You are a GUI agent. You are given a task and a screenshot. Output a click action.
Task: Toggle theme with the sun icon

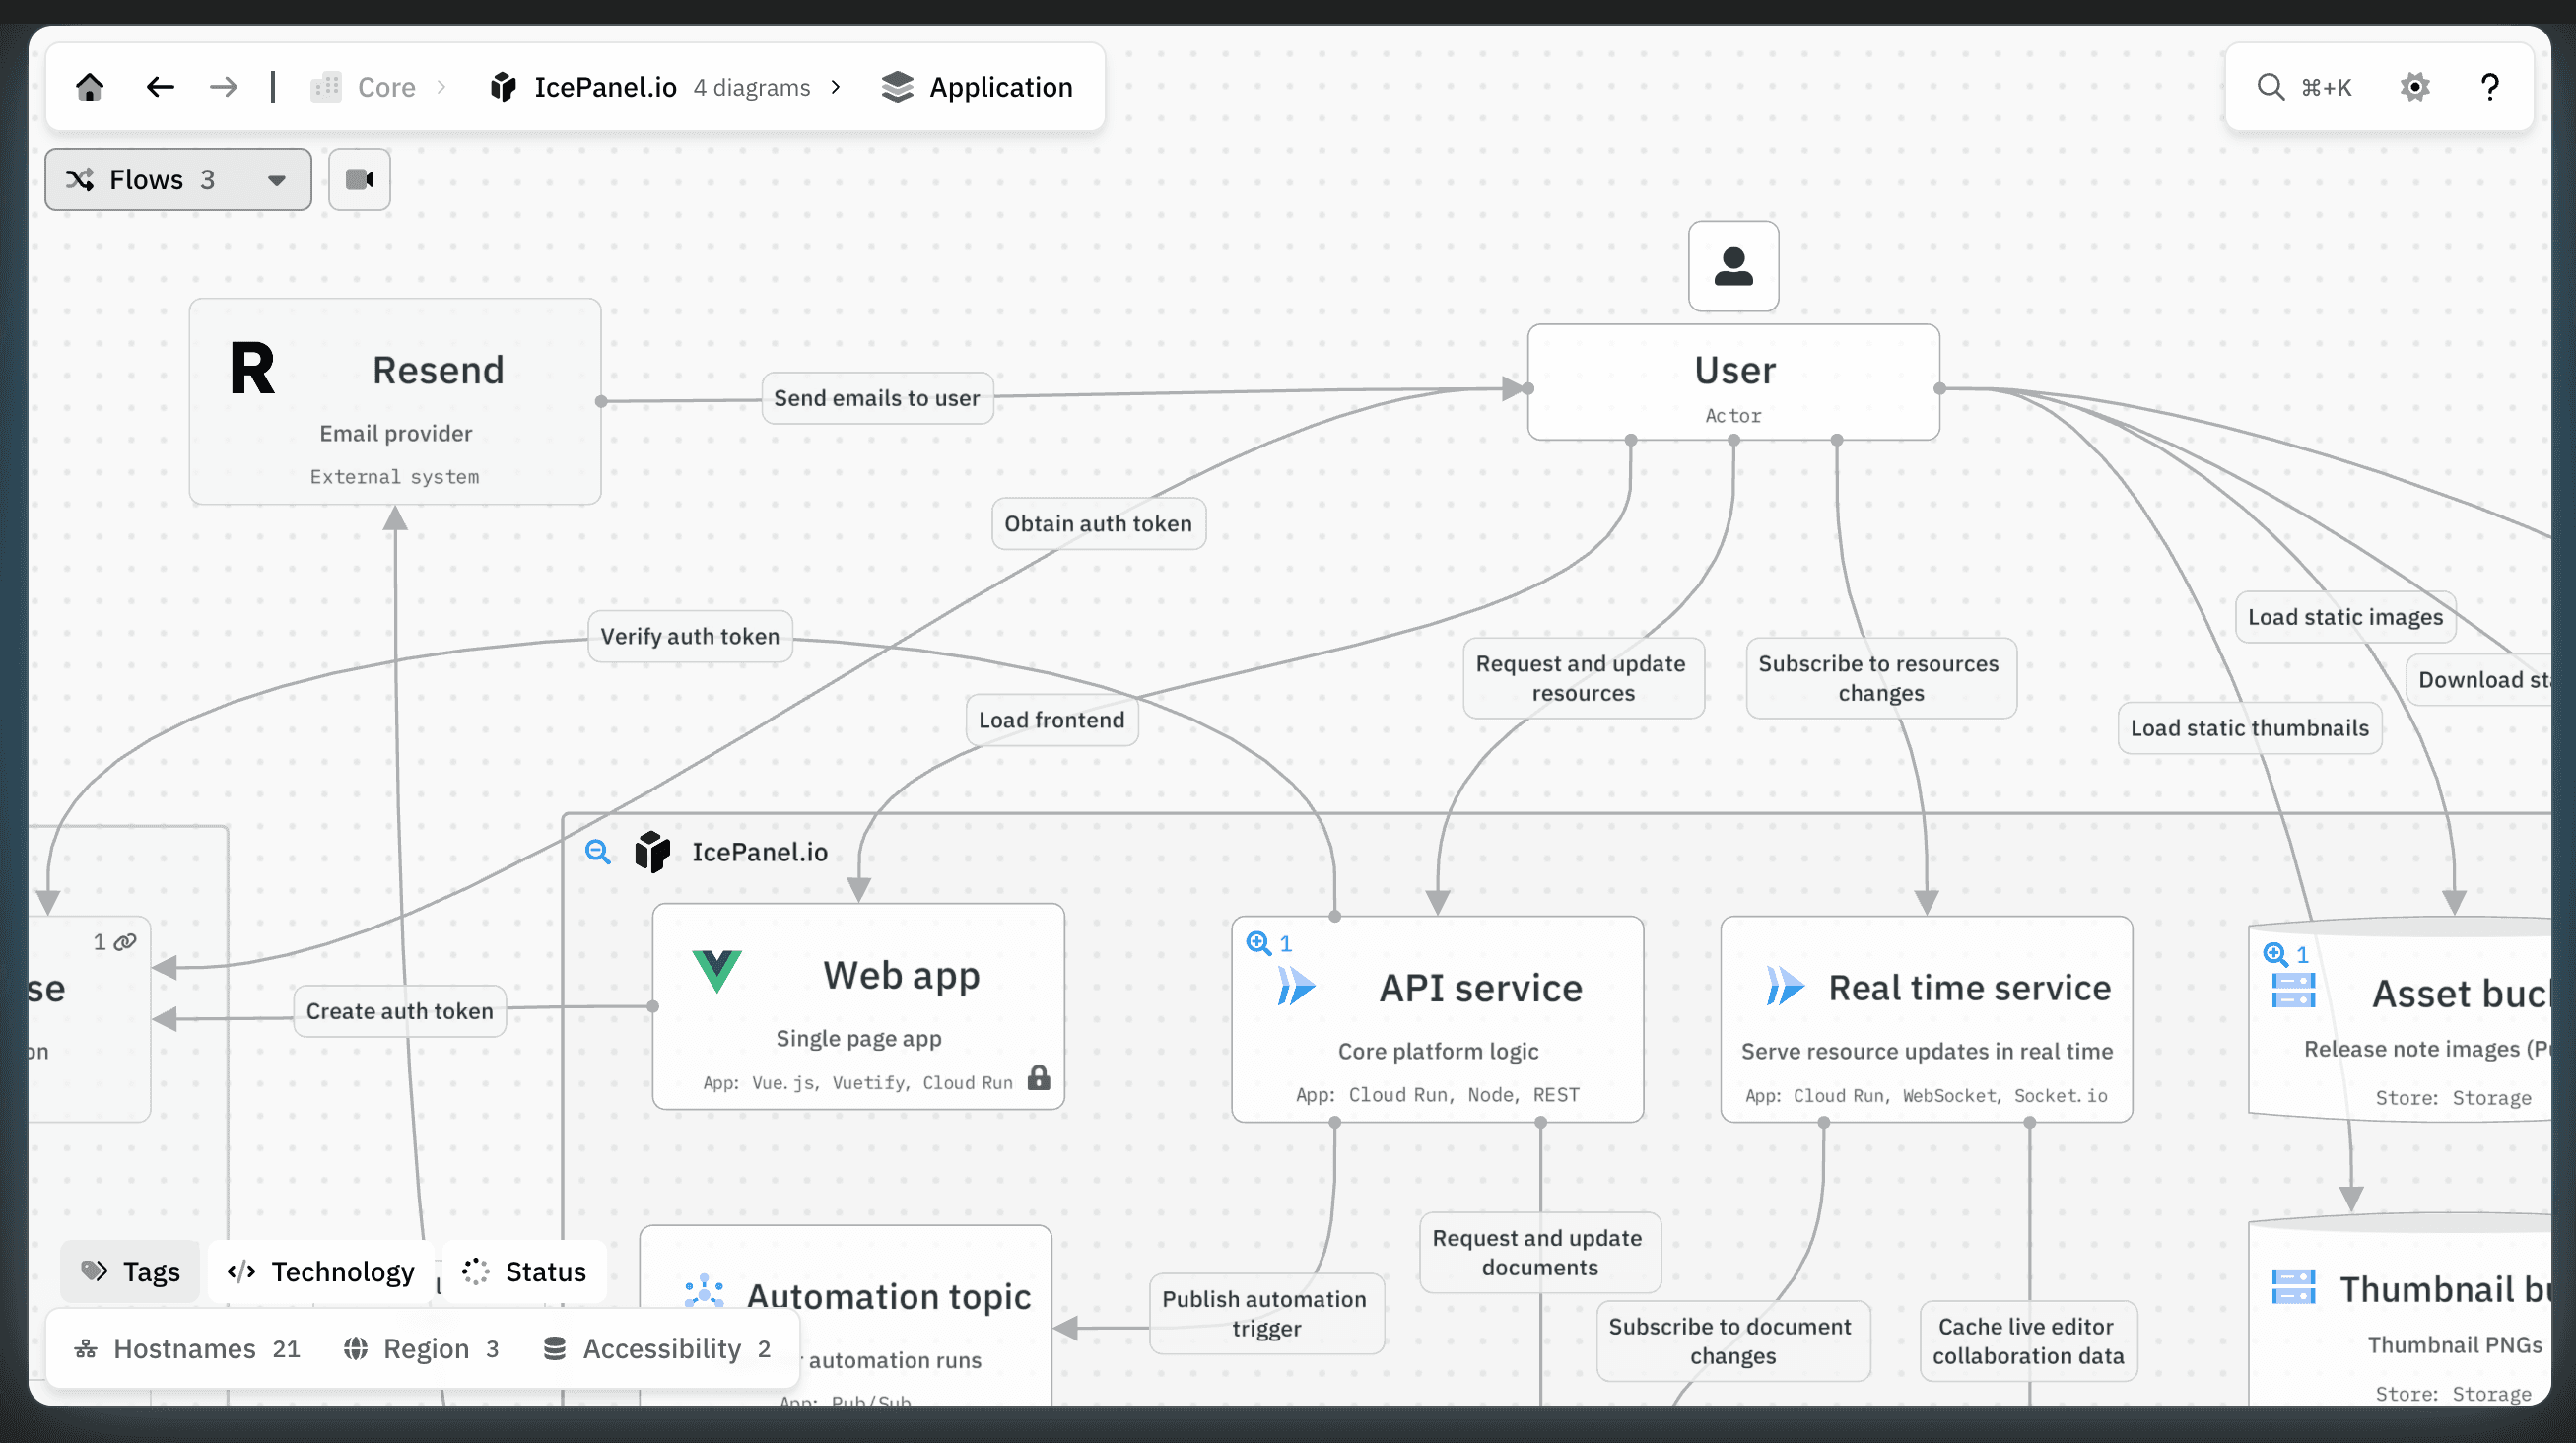tap(2414, 87)
